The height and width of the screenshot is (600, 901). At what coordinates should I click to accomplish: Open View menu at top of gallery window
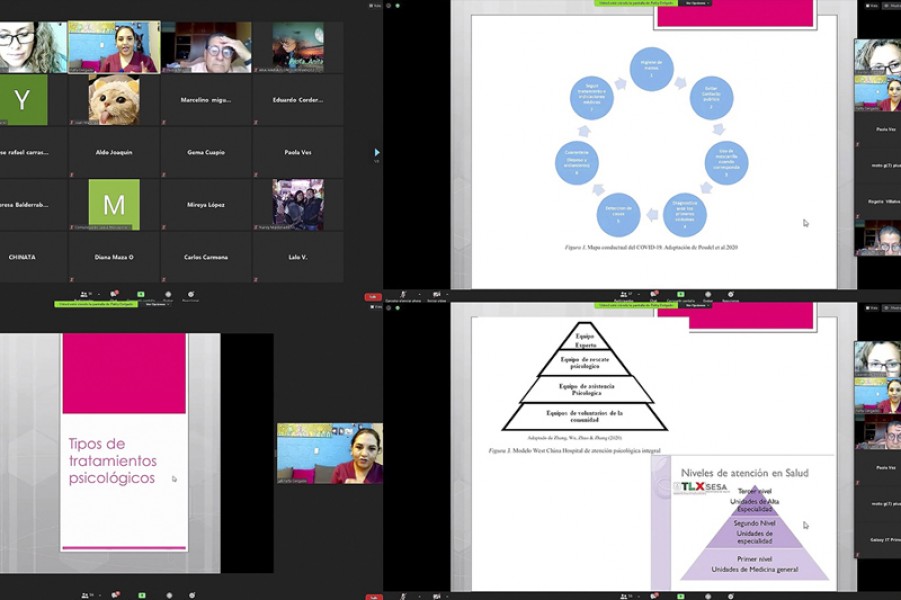pyautogui.click(x=376, y=6)
